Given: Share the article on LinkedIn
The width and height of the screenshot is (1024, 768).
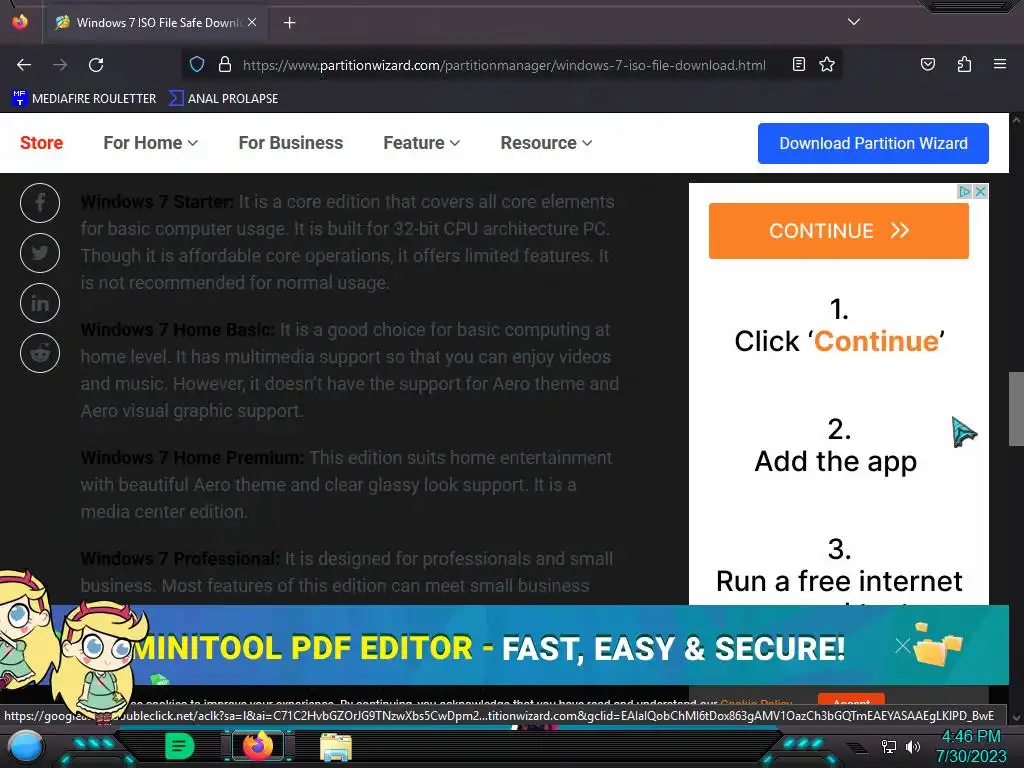Looking at the screenshot, I should (x=40, y=303).
